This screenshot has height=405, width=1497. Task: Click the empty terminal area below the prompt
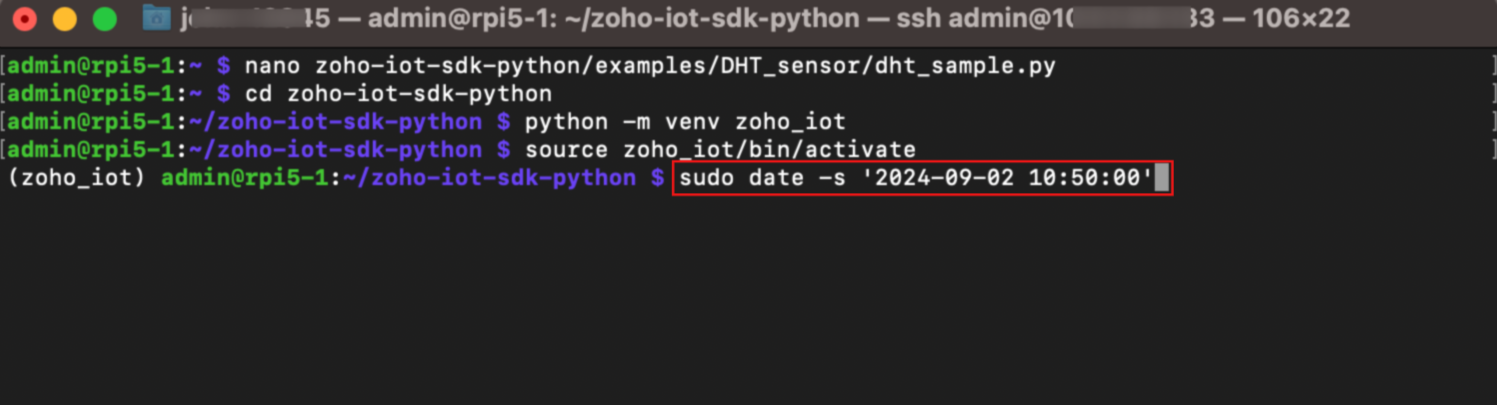748,300
